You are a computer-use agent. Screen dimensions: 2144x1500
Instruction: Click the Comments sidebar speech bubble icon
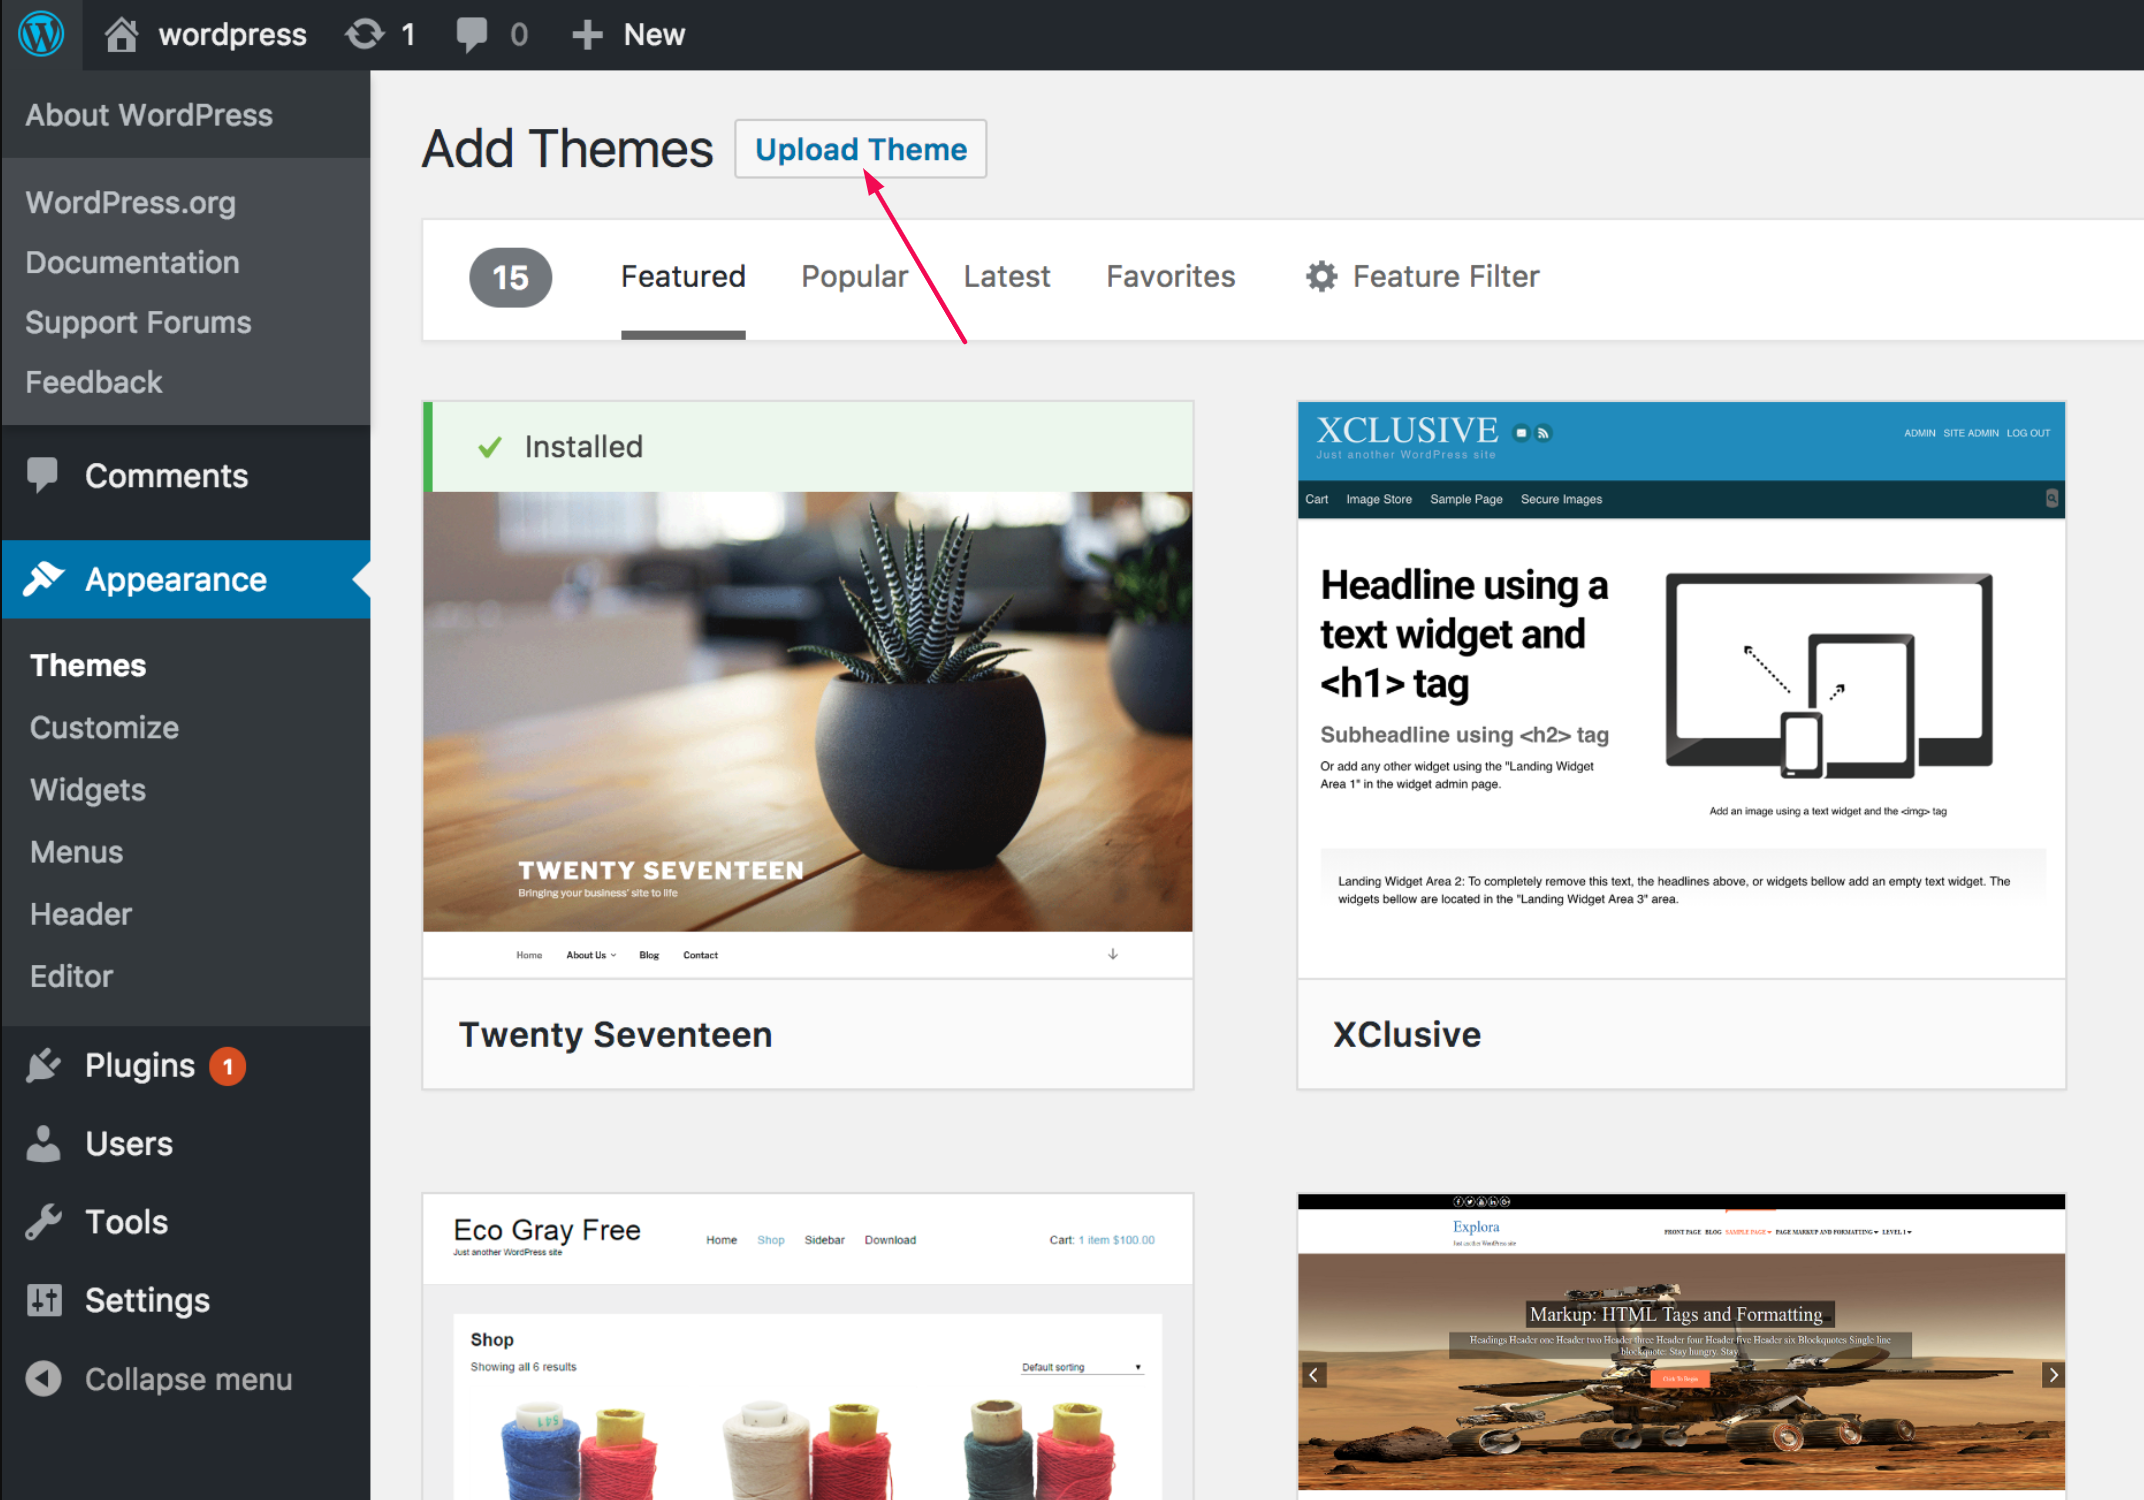pyautogui.click(x=43, y=475)
